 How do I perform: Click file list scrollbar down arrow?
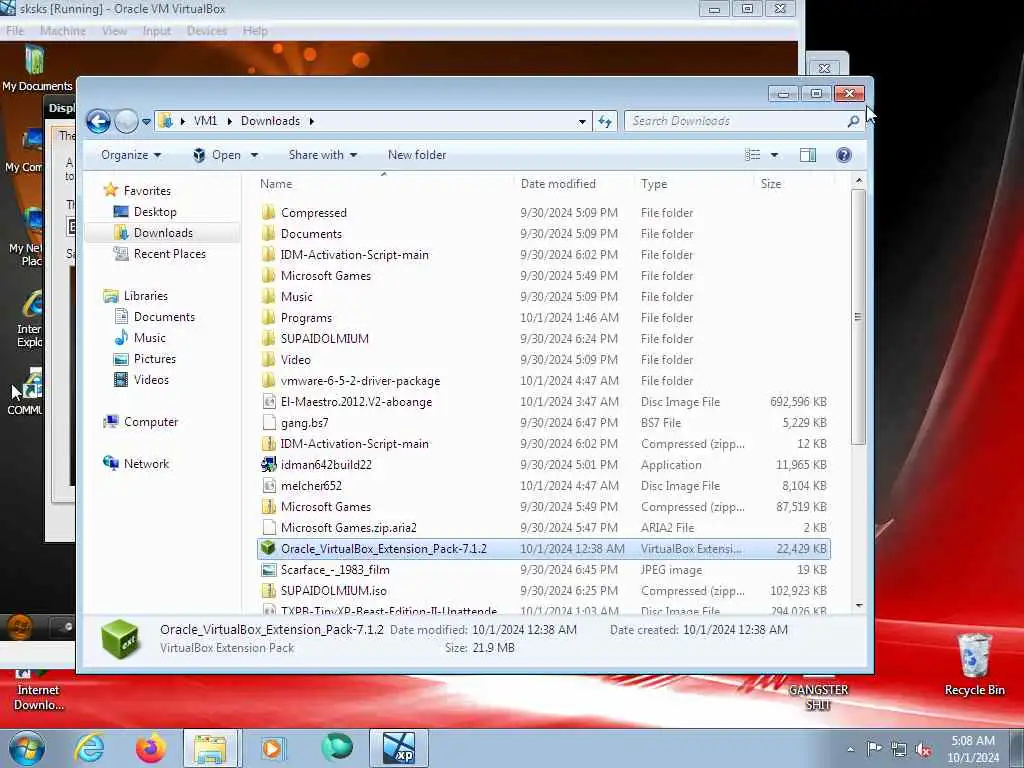(x=859, y=605)
